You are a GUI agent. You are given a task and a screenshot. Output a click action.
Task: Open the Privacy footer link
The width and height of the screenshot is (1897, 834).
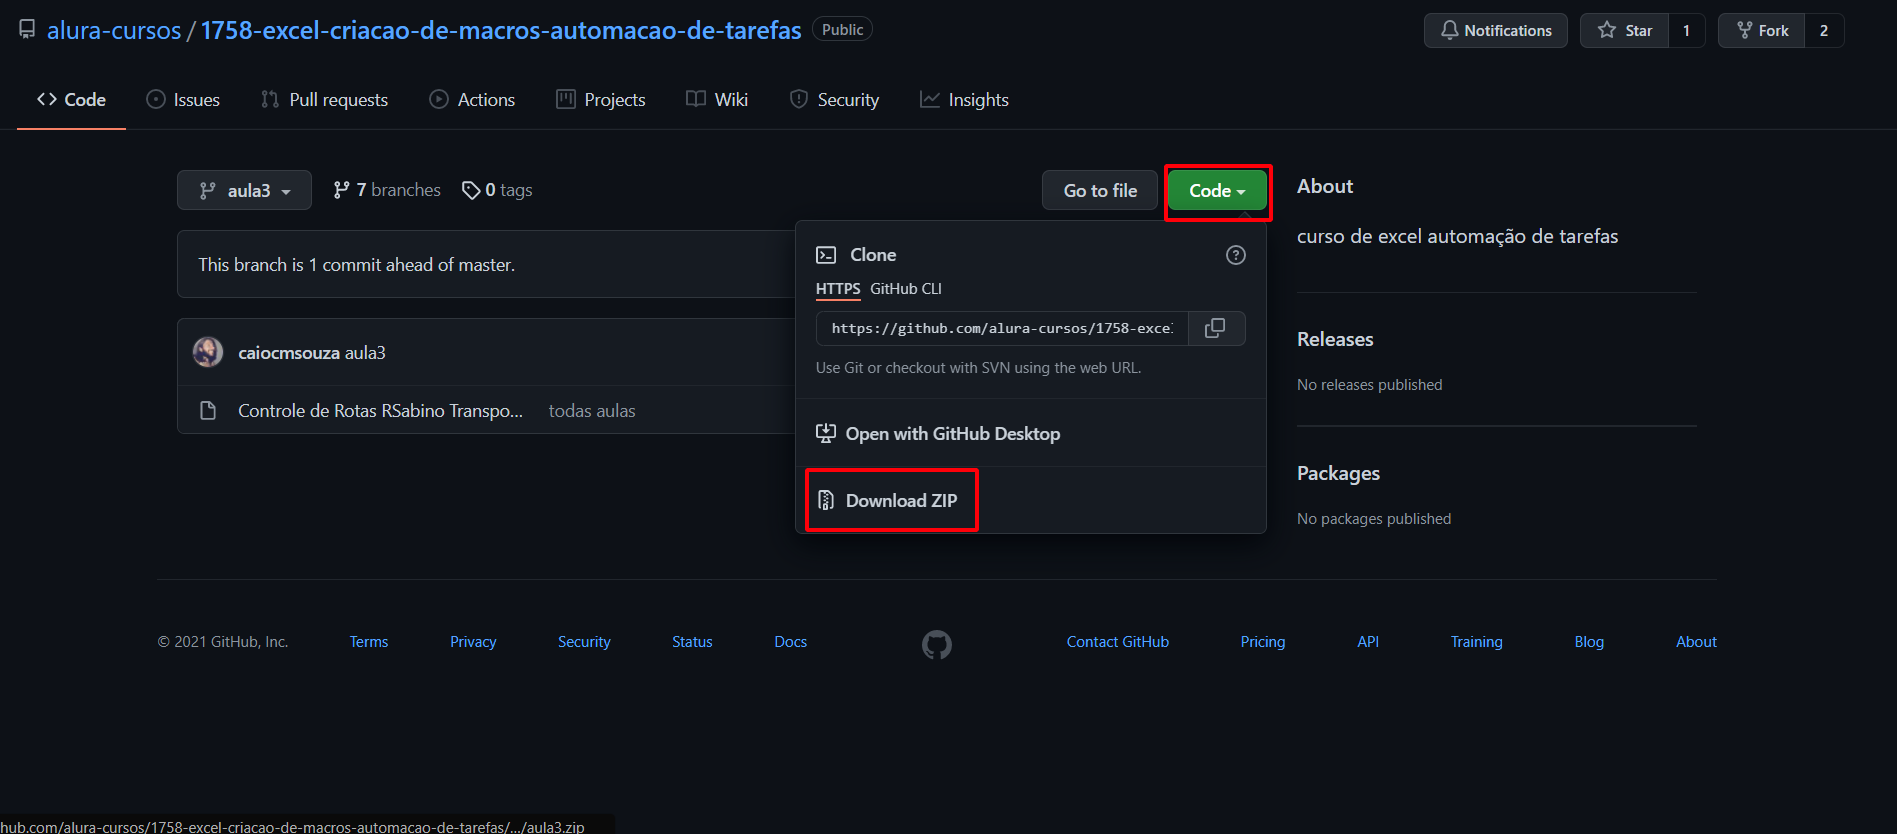pyautogui.click(x=473, y=642)
